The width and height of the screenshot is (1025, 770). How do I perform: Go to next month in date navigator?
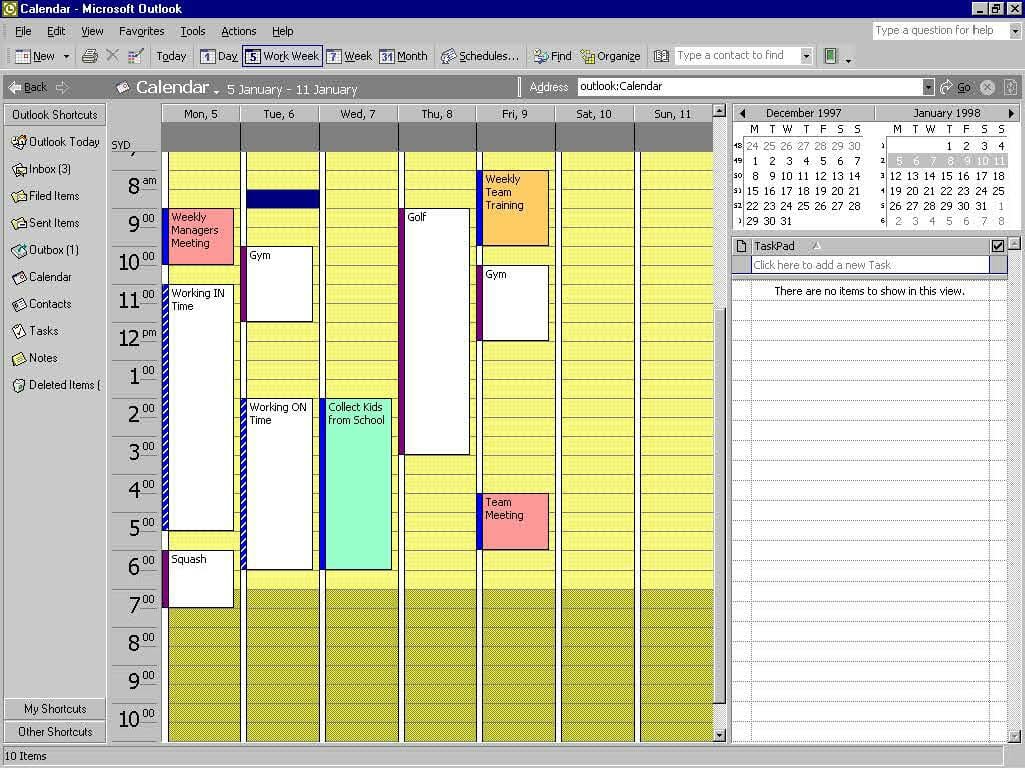coord(1011,113)
